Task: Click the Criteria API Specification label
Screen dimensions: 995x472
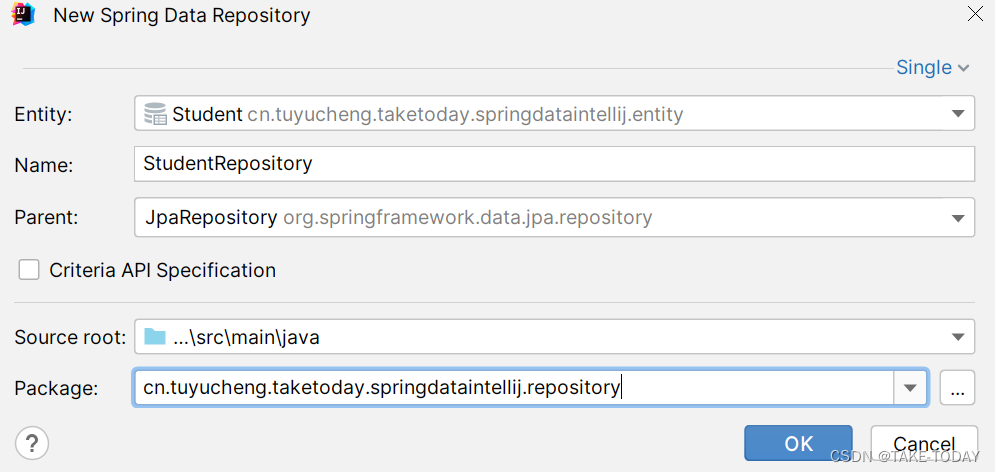Action: coord(162,270)
